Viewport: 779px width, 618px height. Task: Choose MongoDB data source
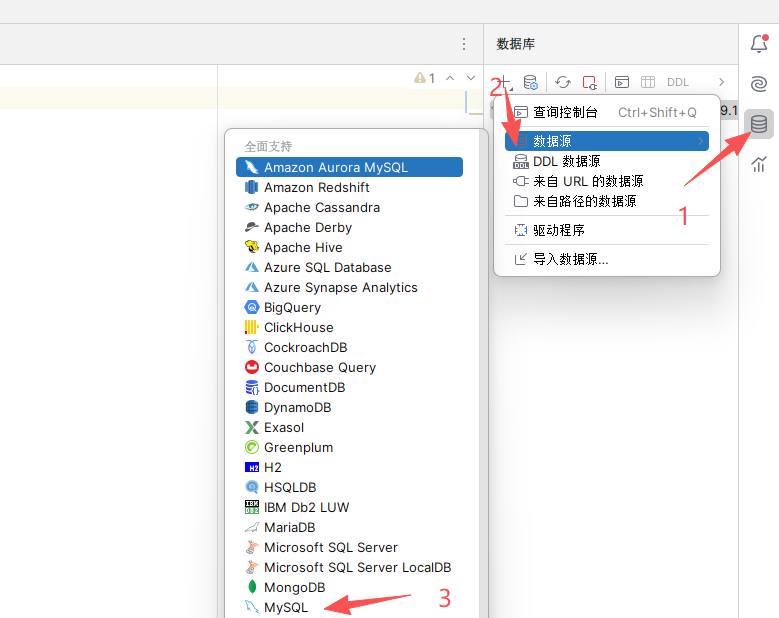(349, 587)
